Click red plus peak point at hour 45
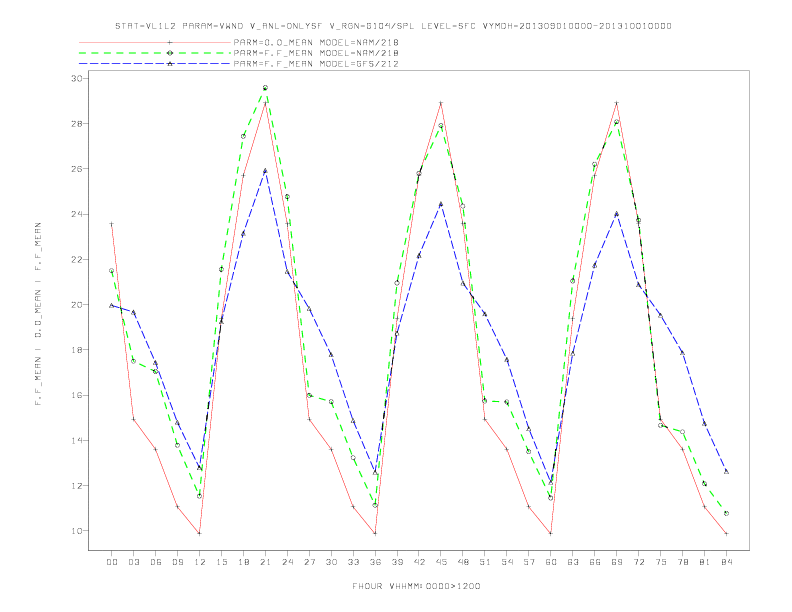 coord(441,103)
